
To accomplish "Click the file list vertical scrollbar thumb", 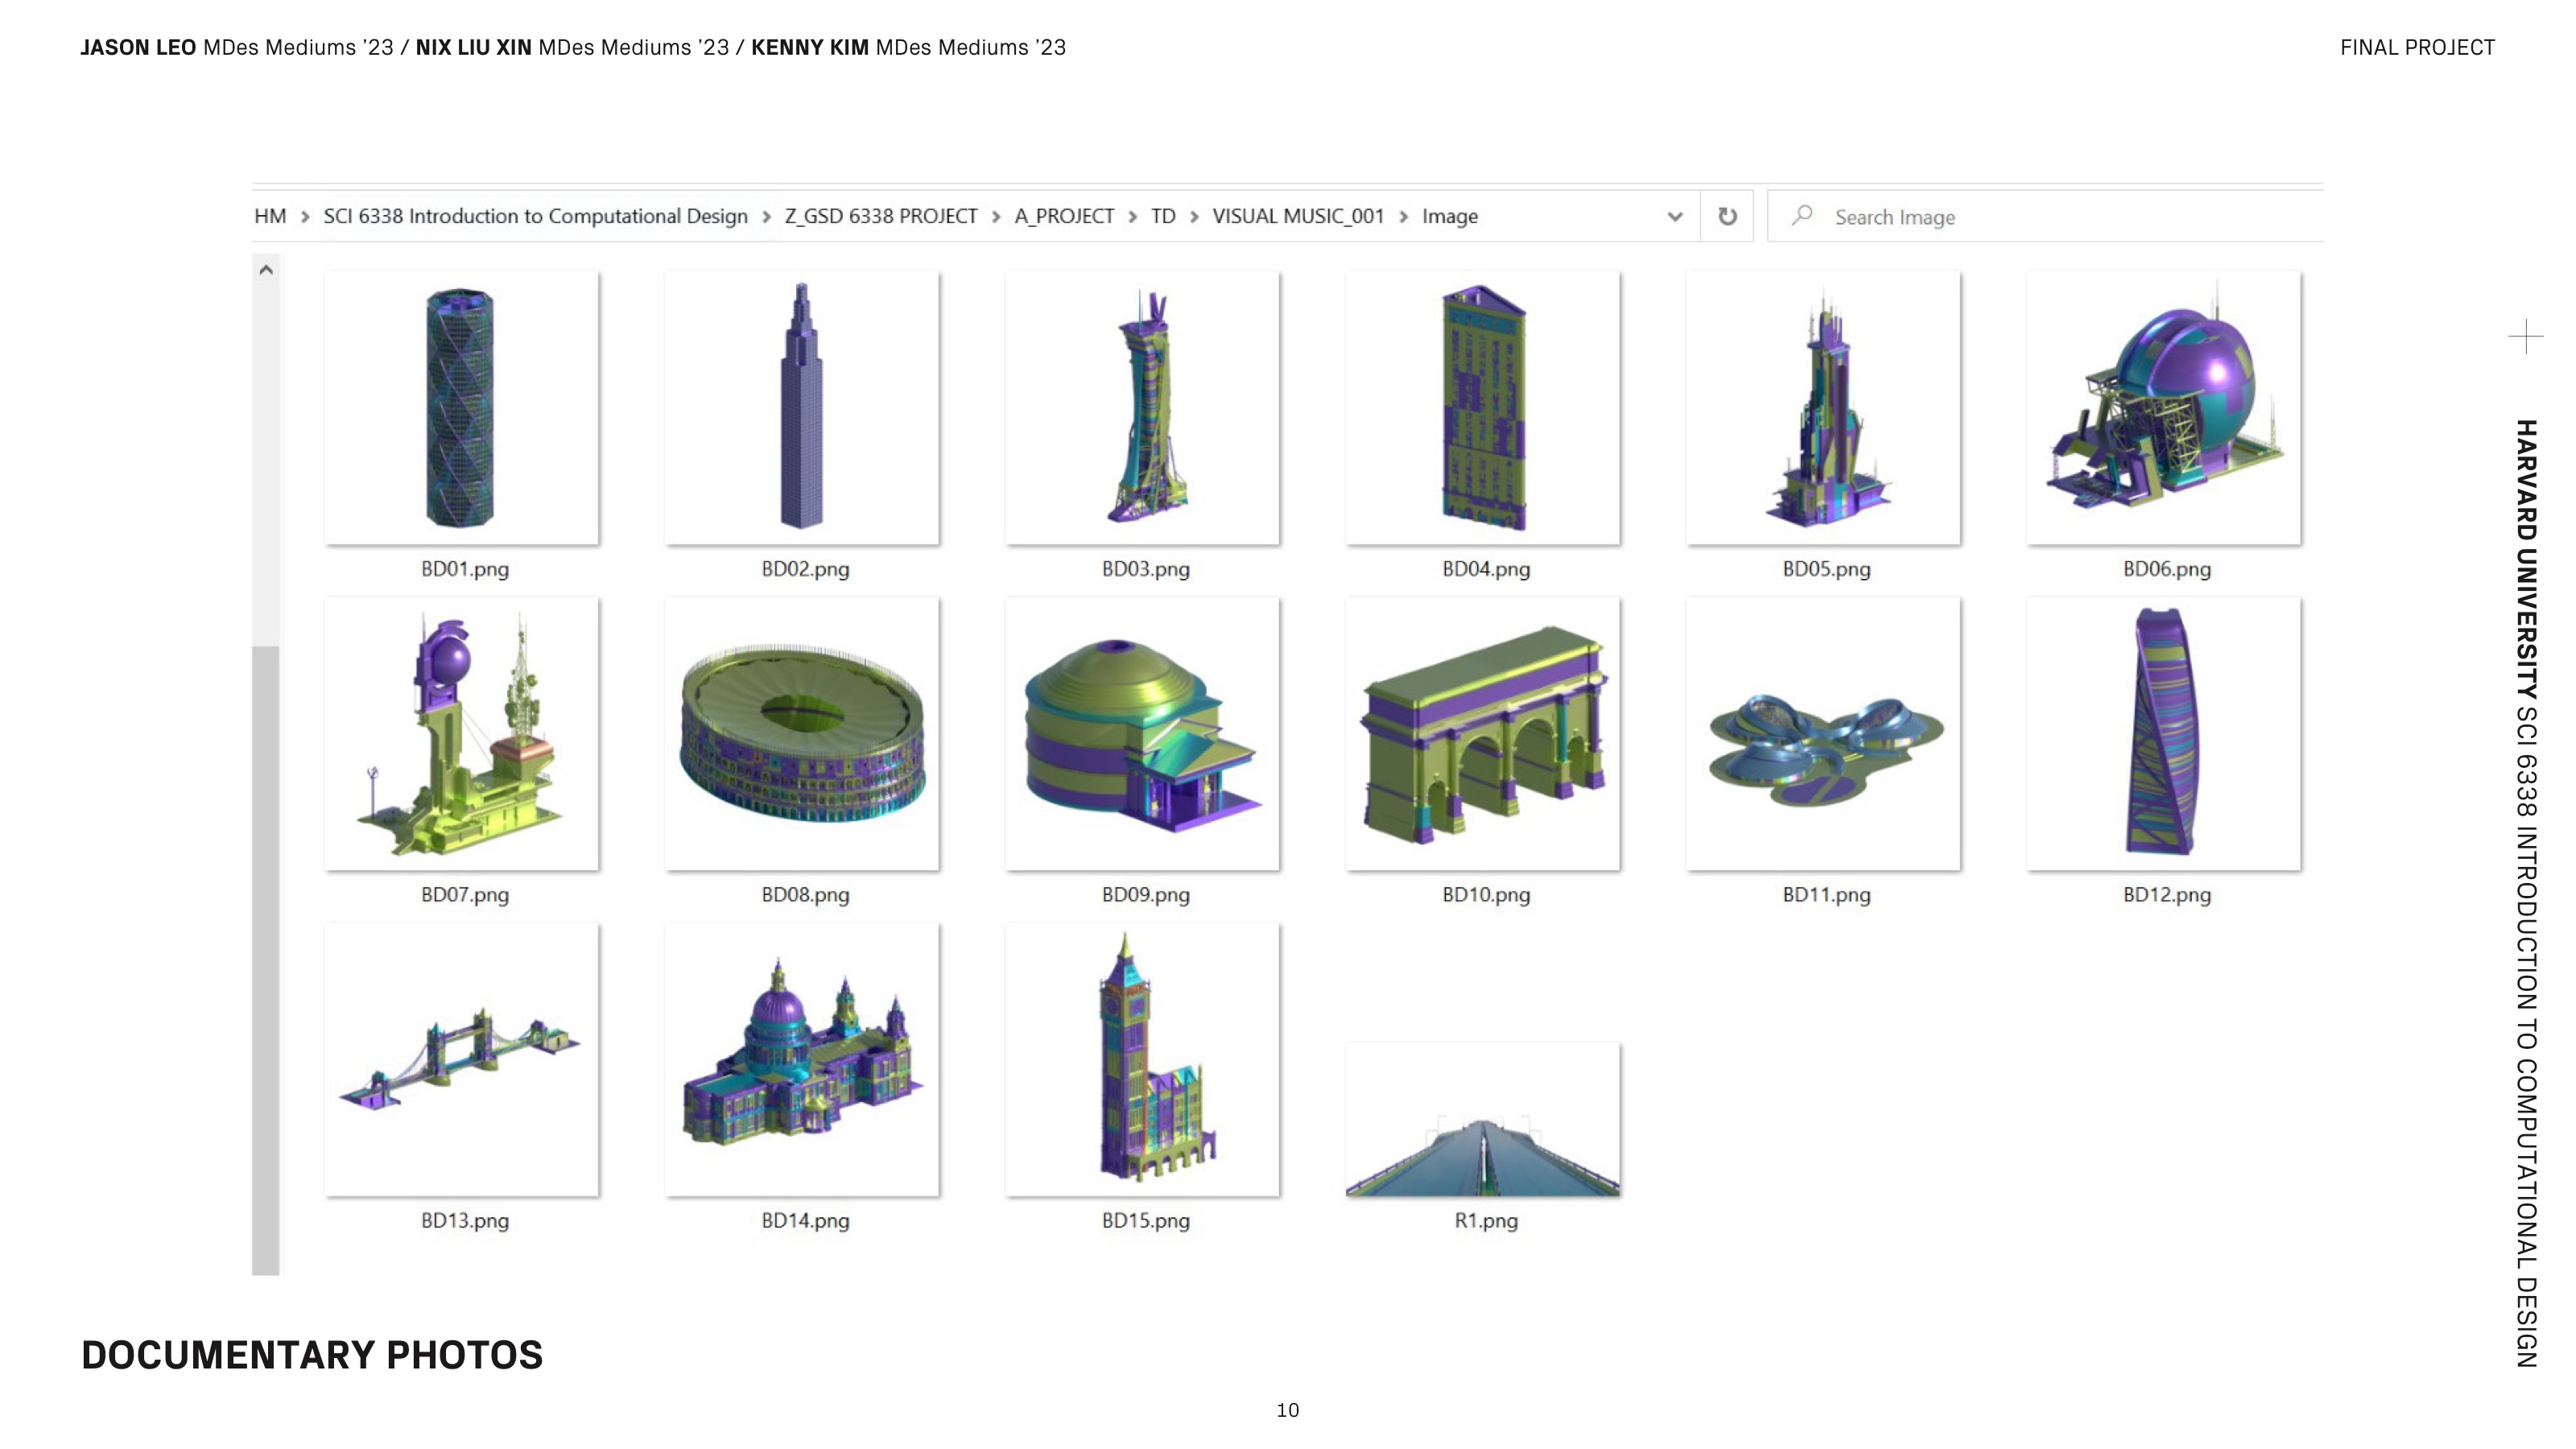I will (x=266, y=960).
